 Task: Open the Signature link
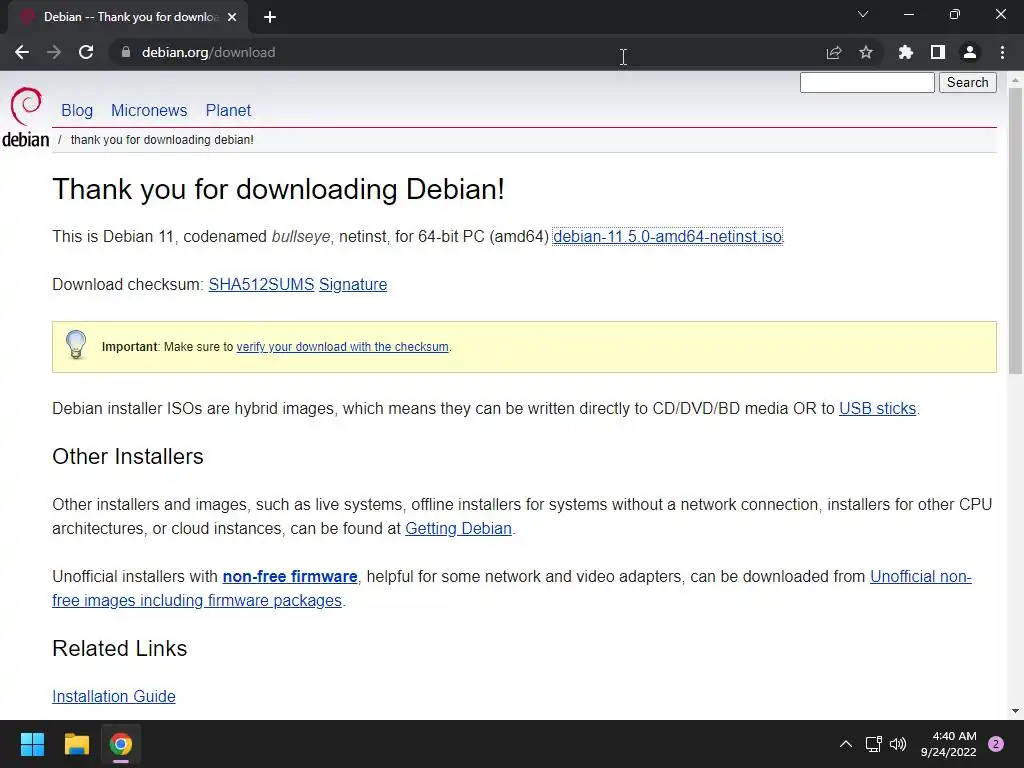point(353,285)
